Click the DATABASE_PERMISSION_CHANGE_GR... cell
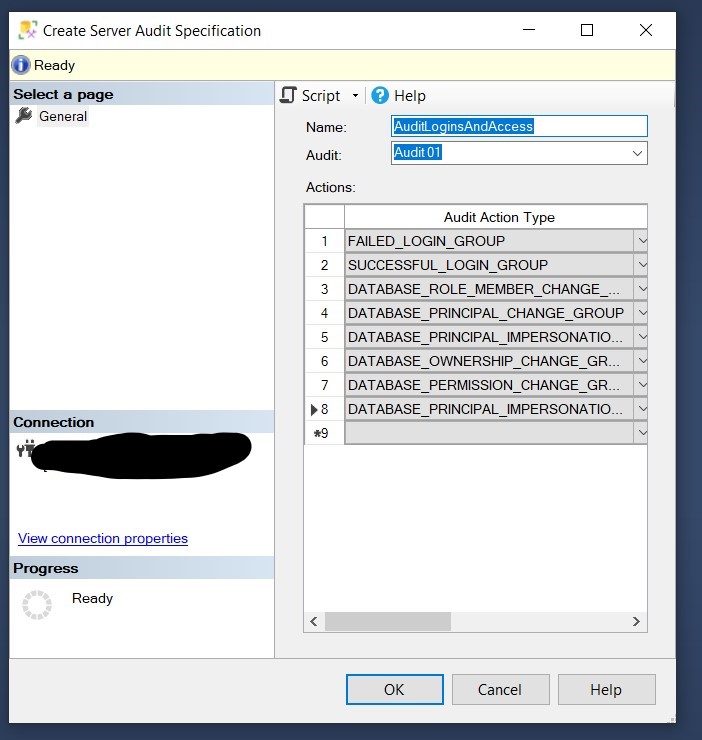 click(x=489, y=385)
